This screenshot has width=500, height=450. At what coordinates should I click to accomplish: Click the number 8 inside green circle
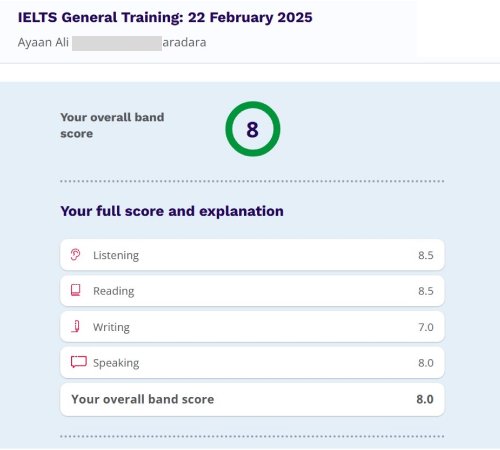click(252, 129)
